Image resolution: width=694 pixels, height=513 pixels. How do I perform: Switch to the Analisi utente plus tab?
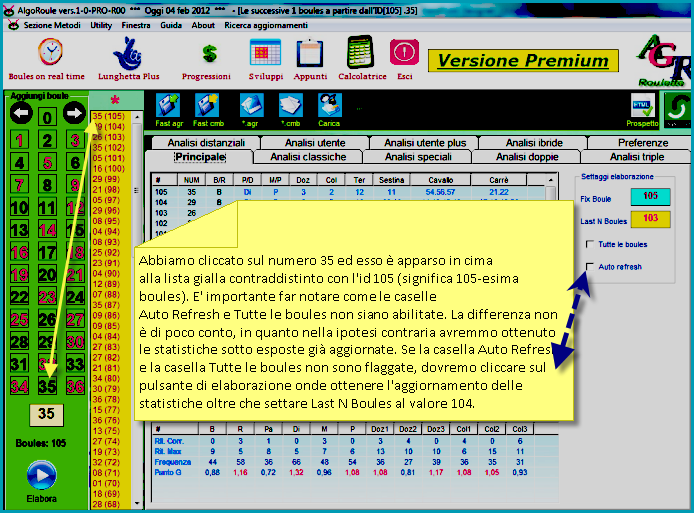click(425, 143)
